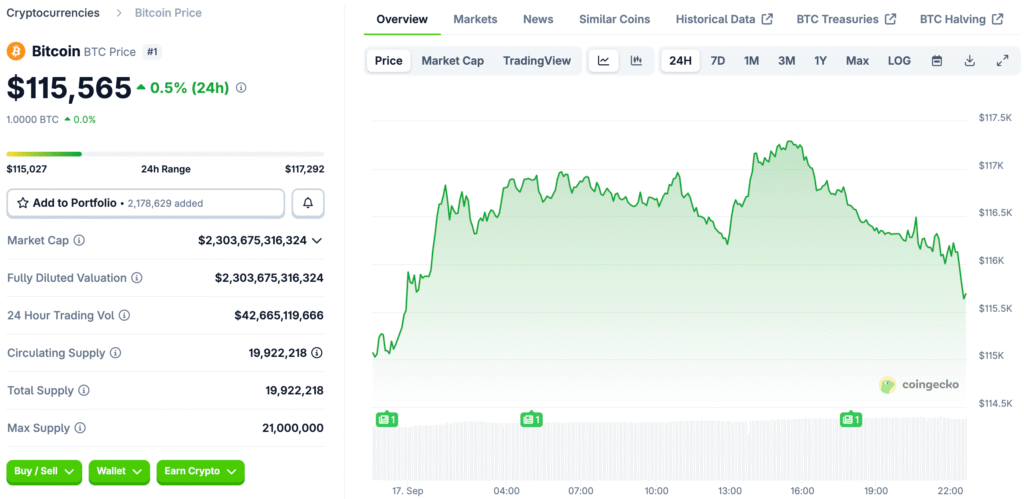
Task: Open the Overview tab
Action: [402, 19]
